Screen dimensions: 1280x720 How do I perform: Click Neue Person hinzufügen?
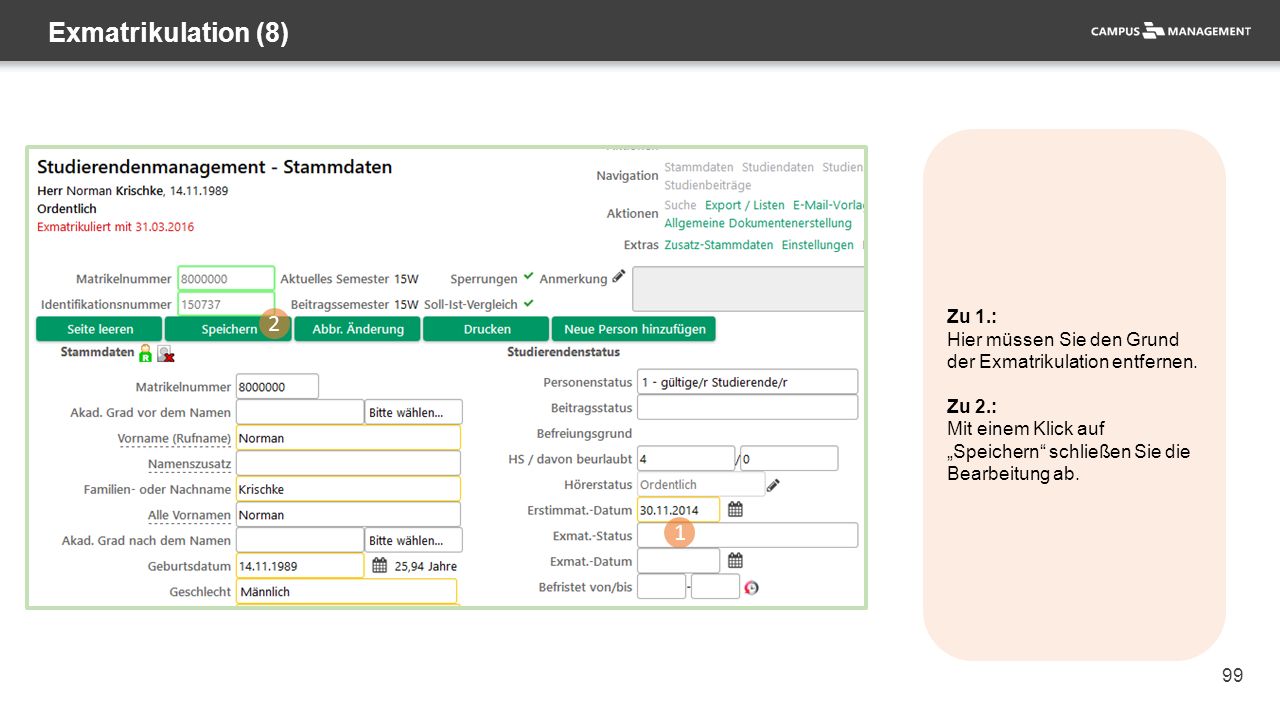tap(634, 329)
